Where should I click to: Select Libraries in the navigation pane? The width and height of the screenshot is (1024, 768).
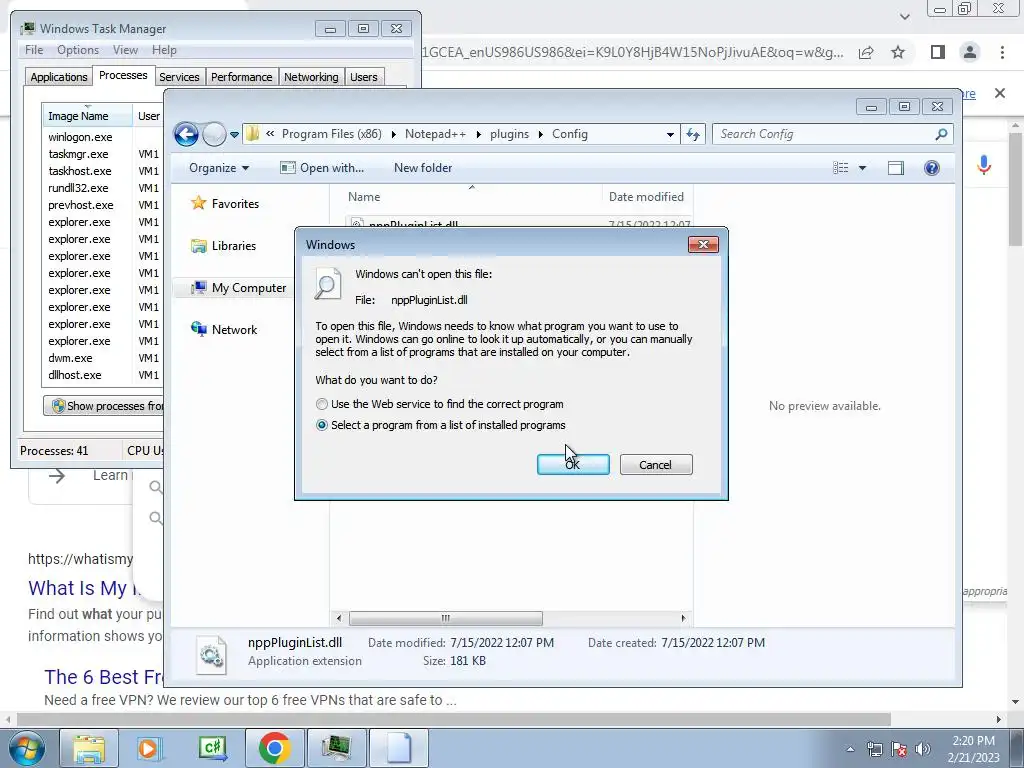pyautogui.click(x=223, y=246)
